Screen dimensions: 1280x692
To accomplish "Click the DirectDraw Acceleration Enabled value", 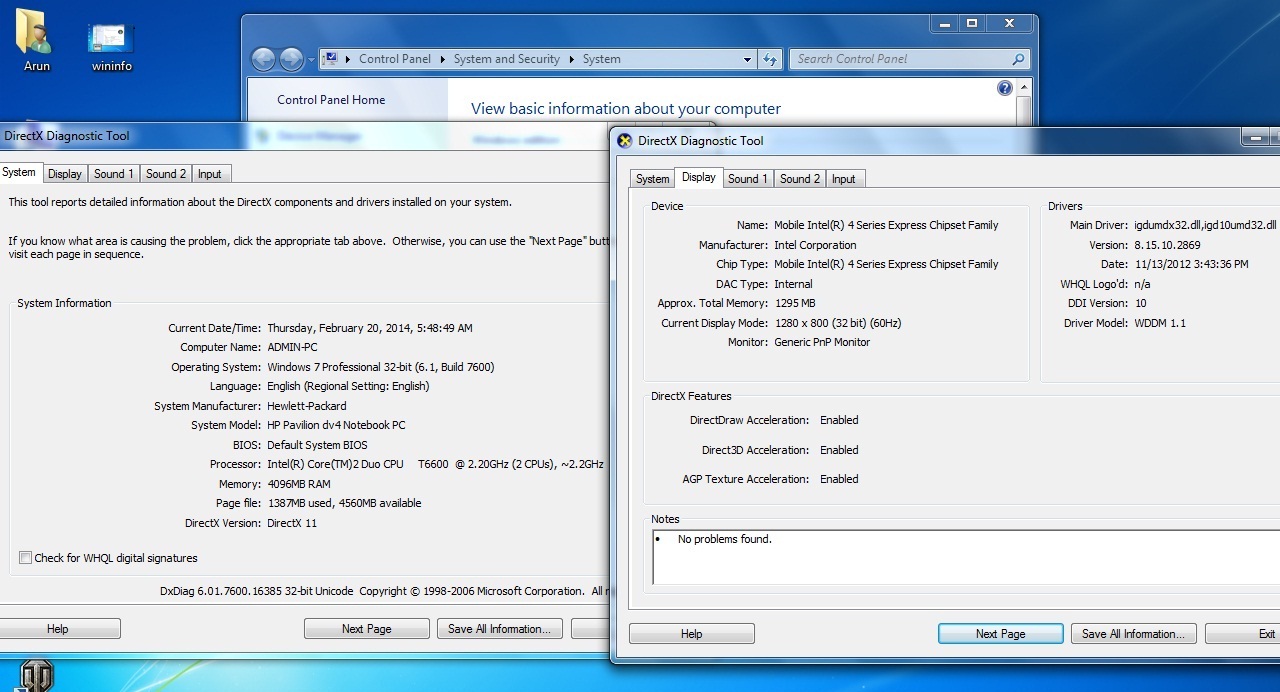I will 839,420.
